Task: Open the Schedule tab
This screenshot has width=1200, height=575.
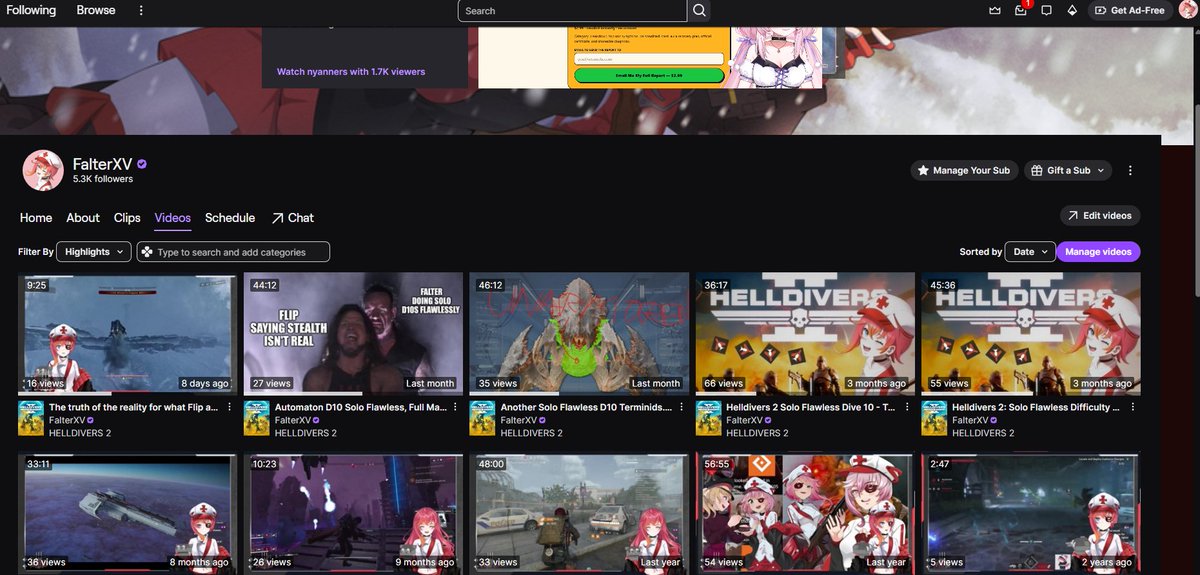Action: click(230, 217)
